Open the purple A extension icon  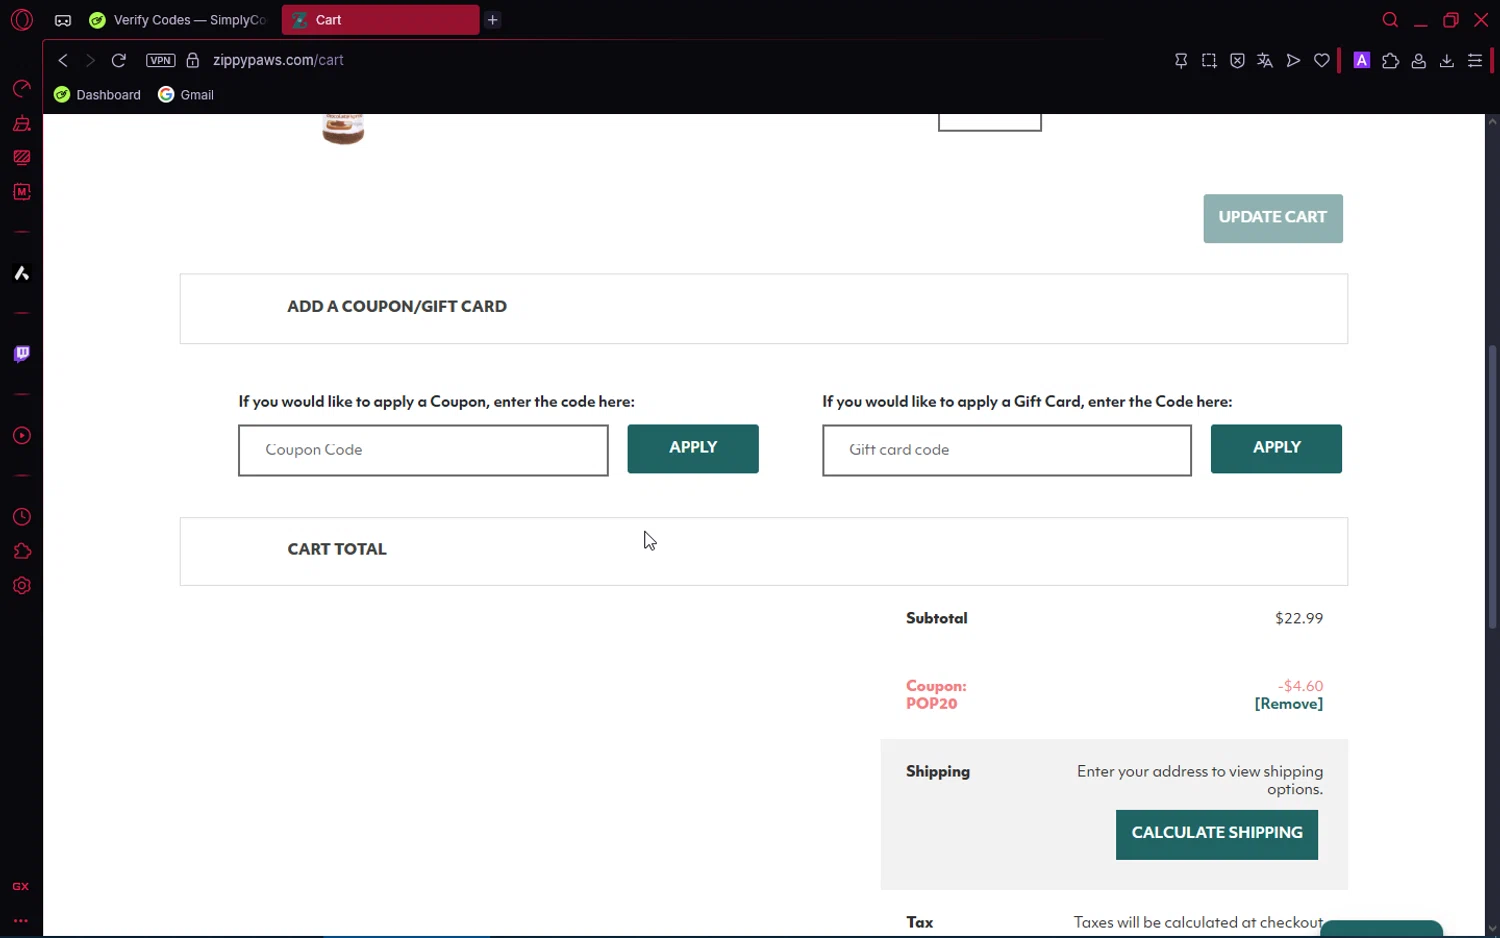click(1361, 60)
